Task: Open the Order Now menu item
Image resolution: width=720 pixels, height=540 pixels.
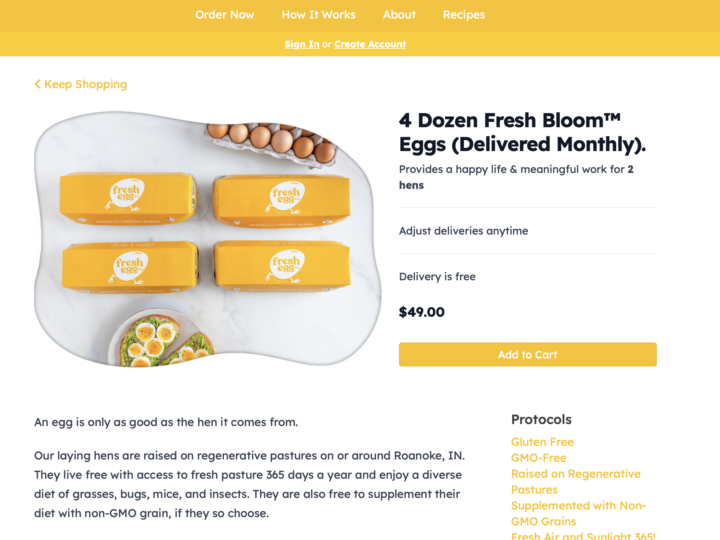Action: tap(225, 15)
